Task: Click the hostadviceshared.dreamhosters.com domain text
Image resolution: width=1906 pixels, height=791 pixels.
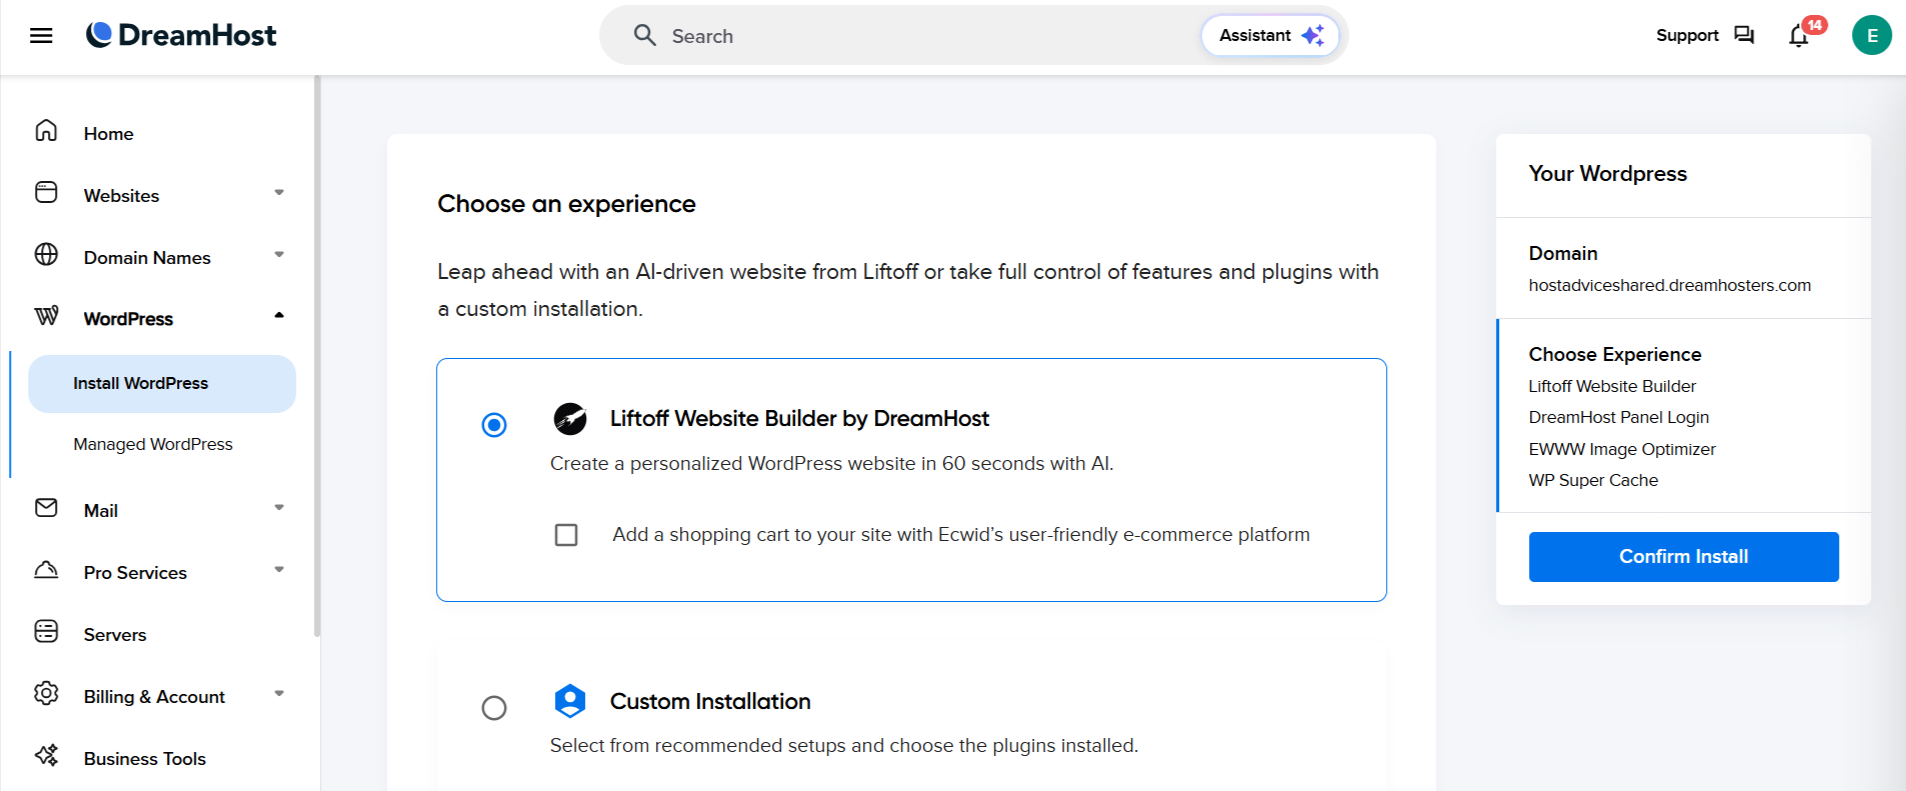Action: [1669, 285]
